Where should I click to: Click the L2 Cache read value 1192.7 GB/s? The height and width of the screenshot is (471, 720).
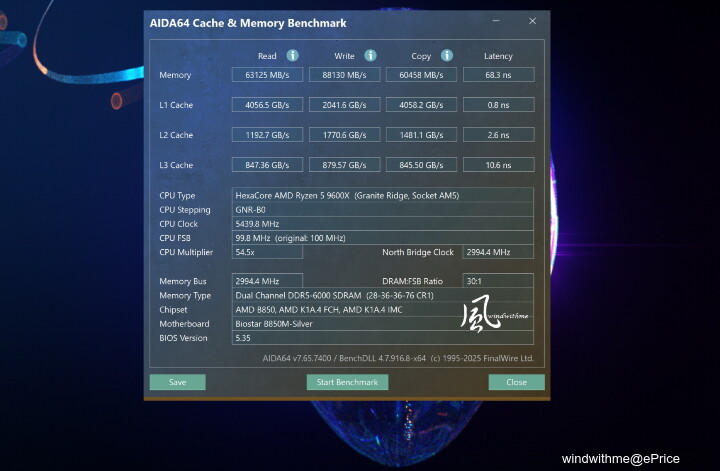click(267, 135)
